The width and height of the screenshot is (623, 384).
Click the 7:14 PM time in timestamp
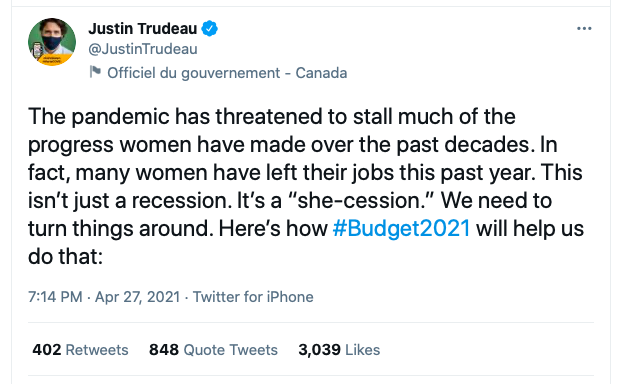55,297
